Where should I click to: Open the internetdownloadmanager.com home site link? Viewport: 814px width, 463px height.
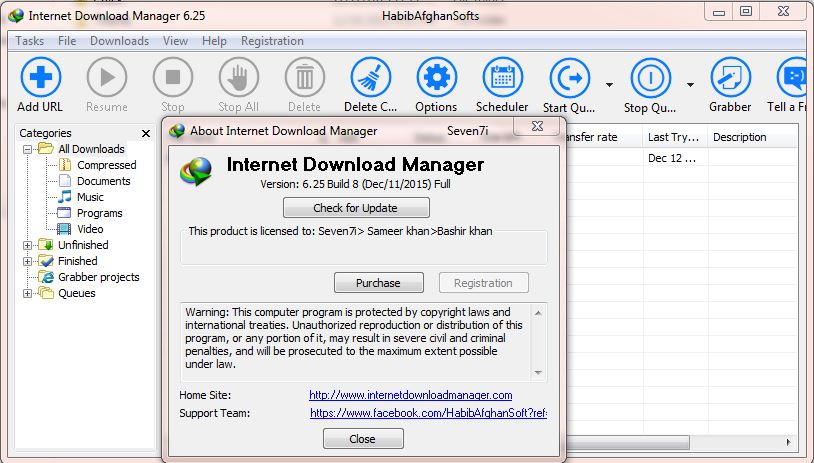pyautogui.click(x=411, y=396)
